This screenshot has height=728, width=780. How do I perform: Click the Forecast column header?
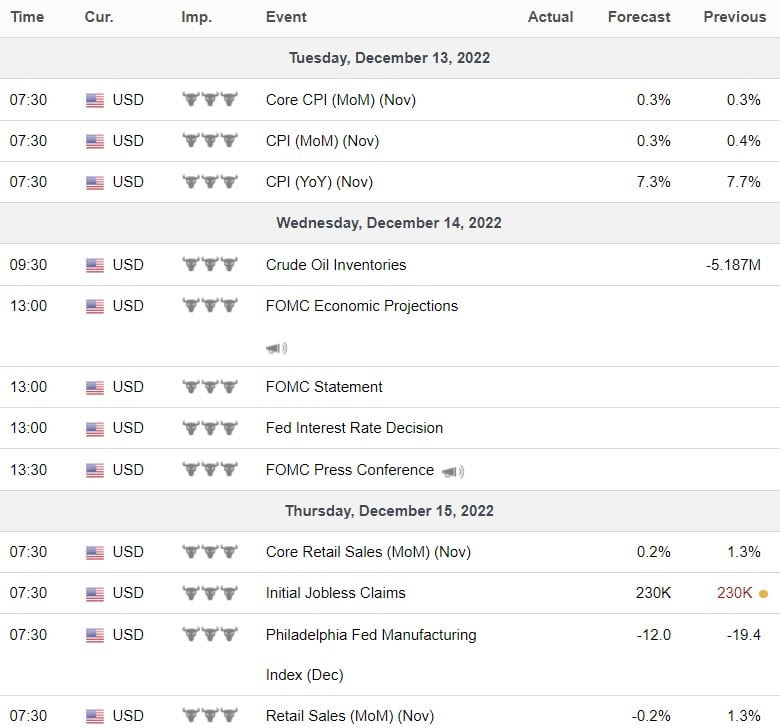coord(639,17)
